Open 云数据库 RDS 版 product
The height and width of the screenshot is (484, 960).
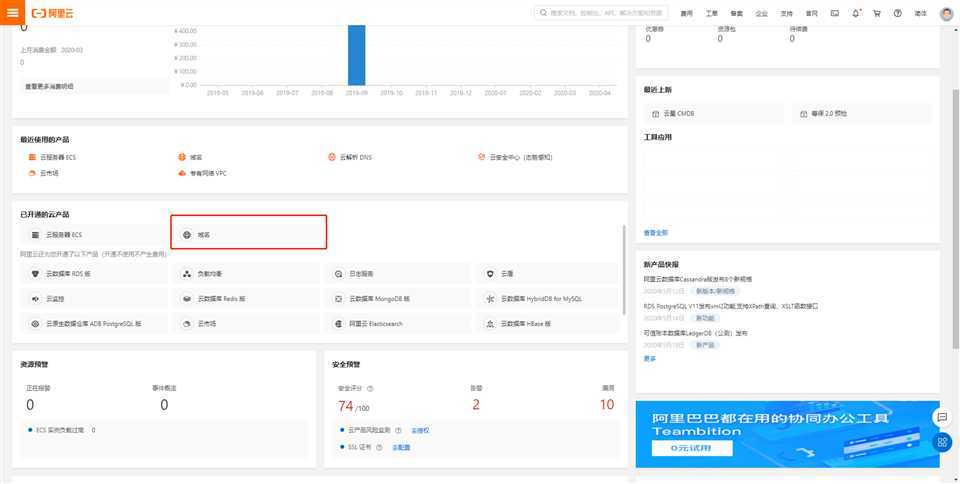click(x=94, y=274)
